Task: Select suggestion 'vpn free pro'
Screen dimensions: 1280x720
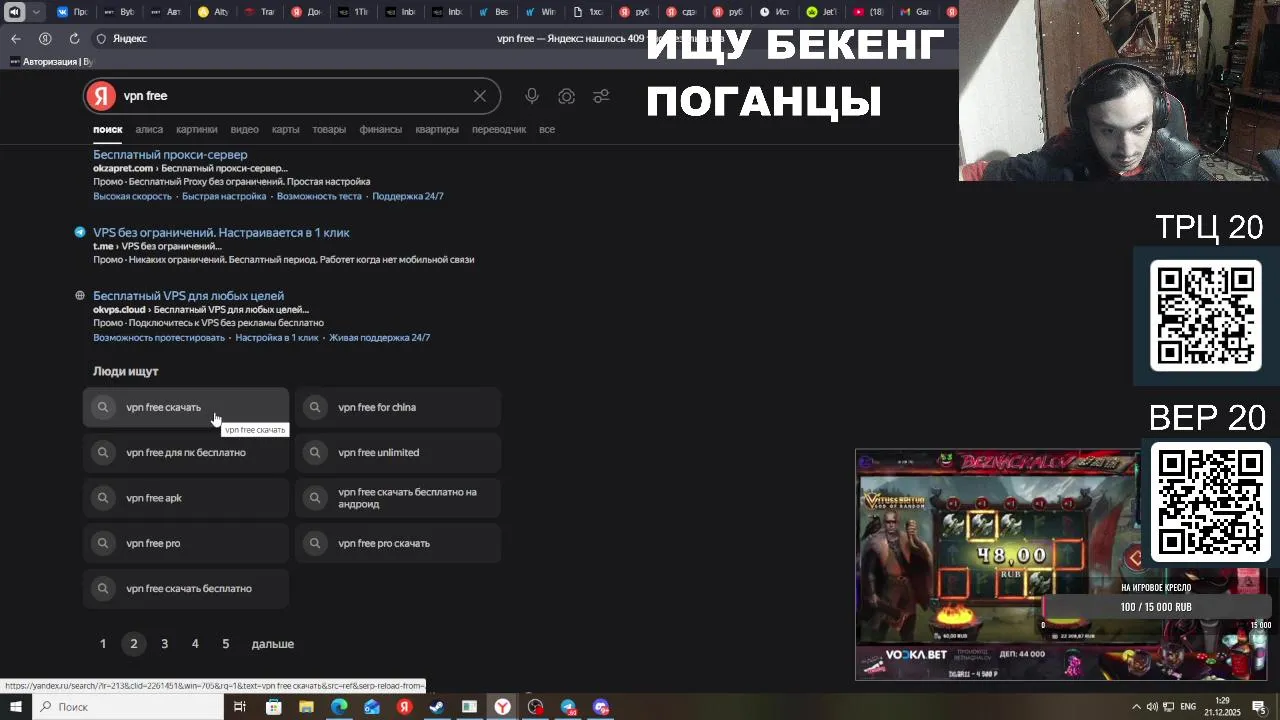Action: click(186, 543)
